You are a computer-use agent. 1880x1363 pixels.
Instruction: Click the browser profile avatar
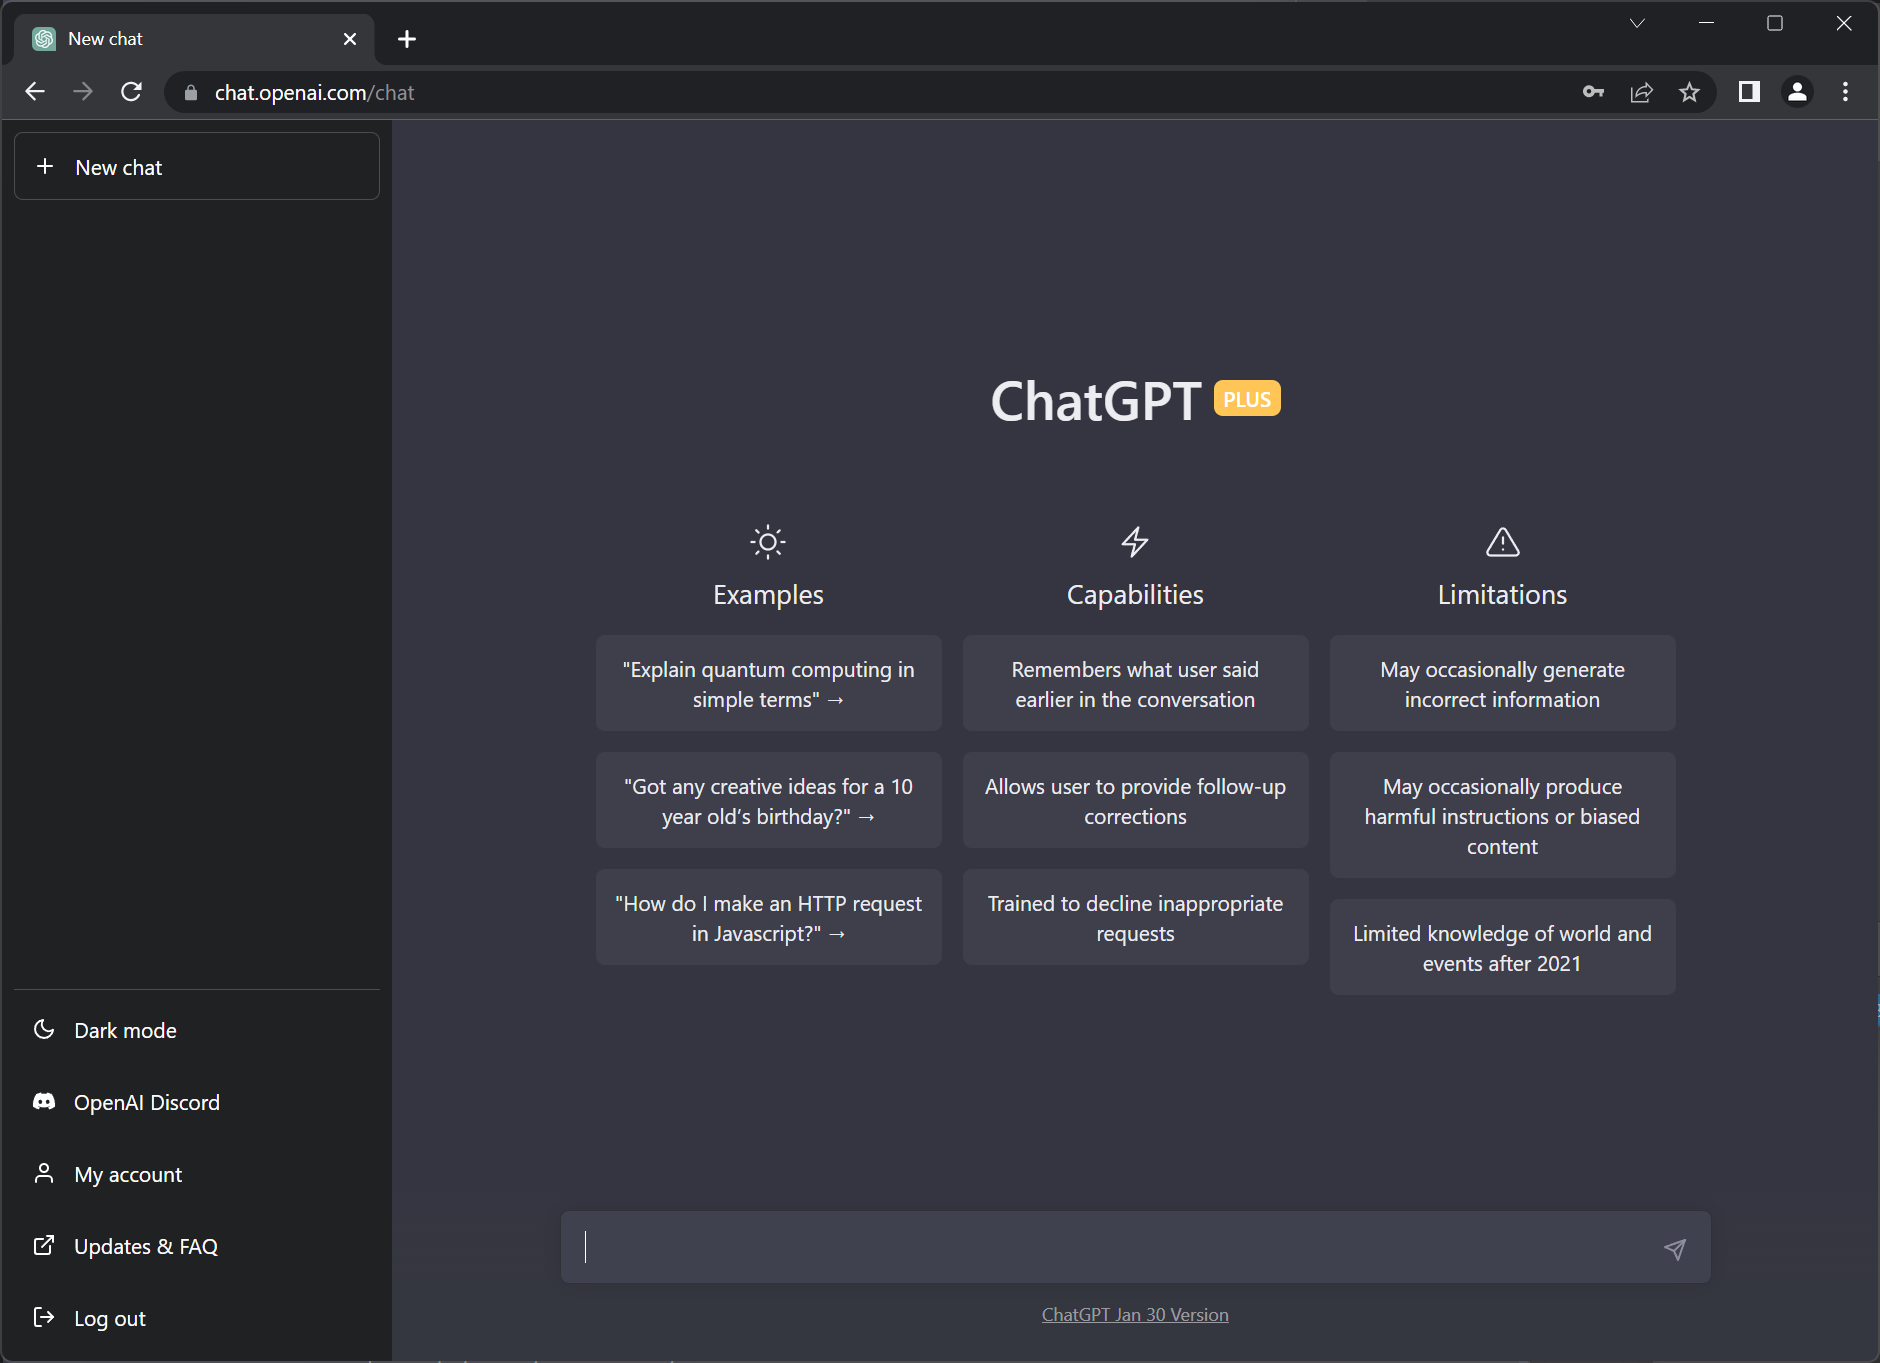point(1797,92)
